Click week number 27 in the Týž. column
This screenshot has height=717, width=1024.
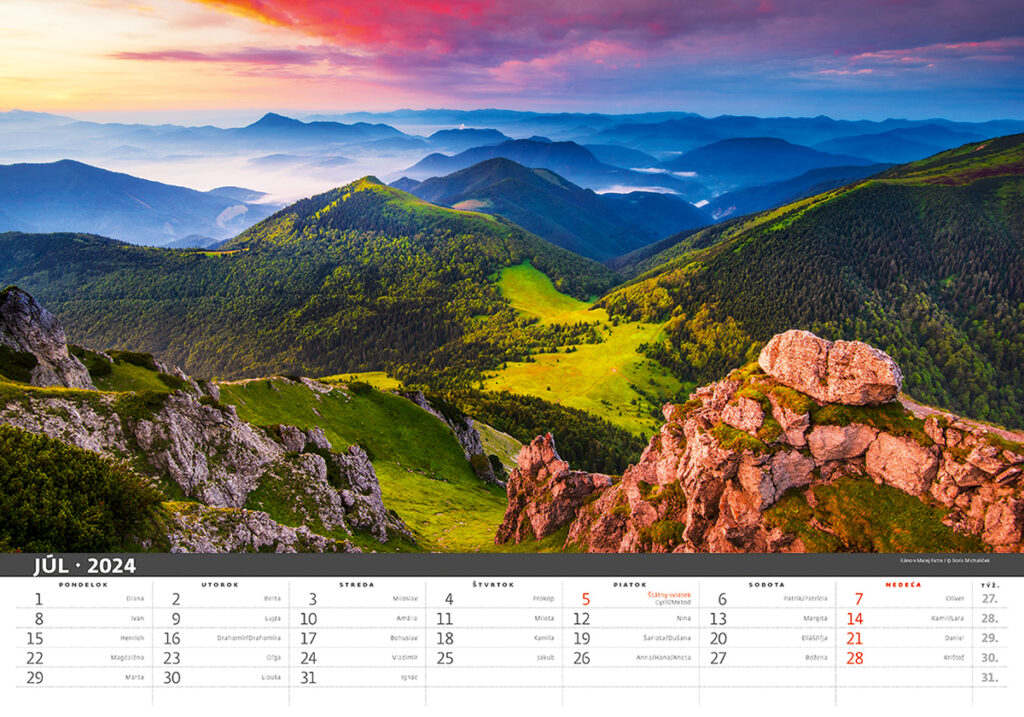point(989,599)
